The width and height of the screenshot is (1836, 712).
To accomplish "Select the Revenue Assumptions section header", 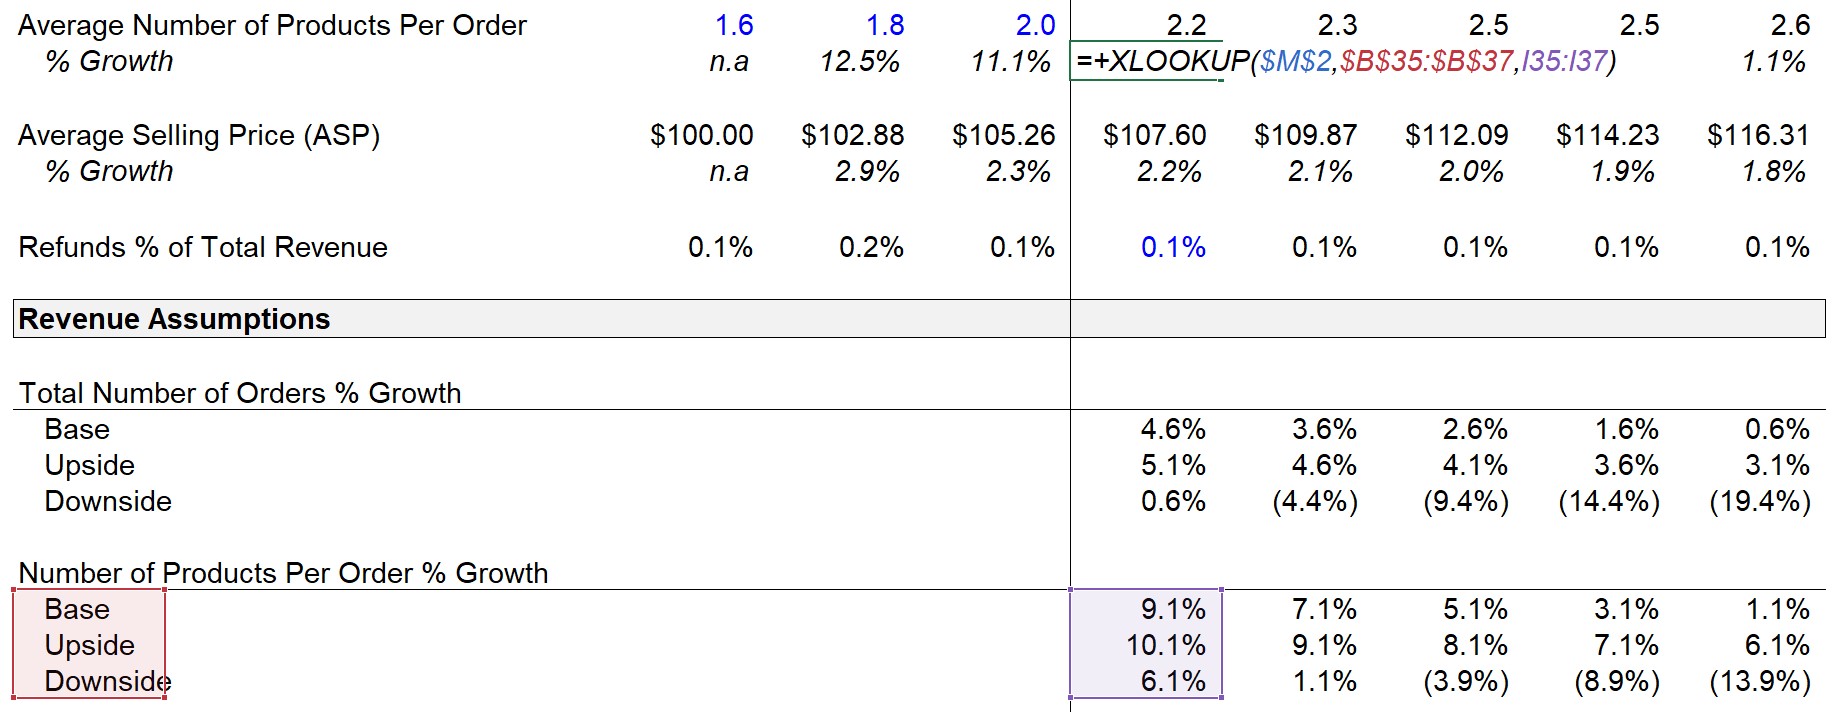I will point(174,319).
